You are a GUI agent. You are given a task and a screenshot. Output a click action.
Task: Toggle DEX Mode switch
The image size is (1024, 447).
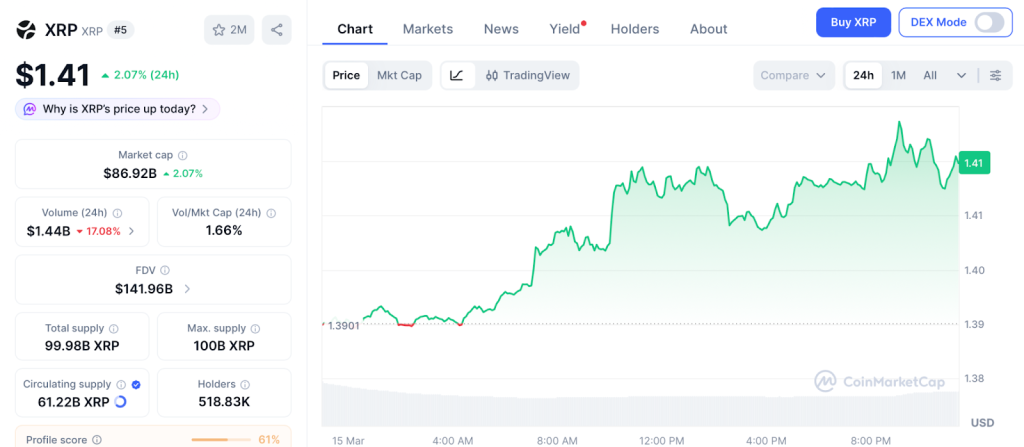pyautogui.click(x=988, y=22)
